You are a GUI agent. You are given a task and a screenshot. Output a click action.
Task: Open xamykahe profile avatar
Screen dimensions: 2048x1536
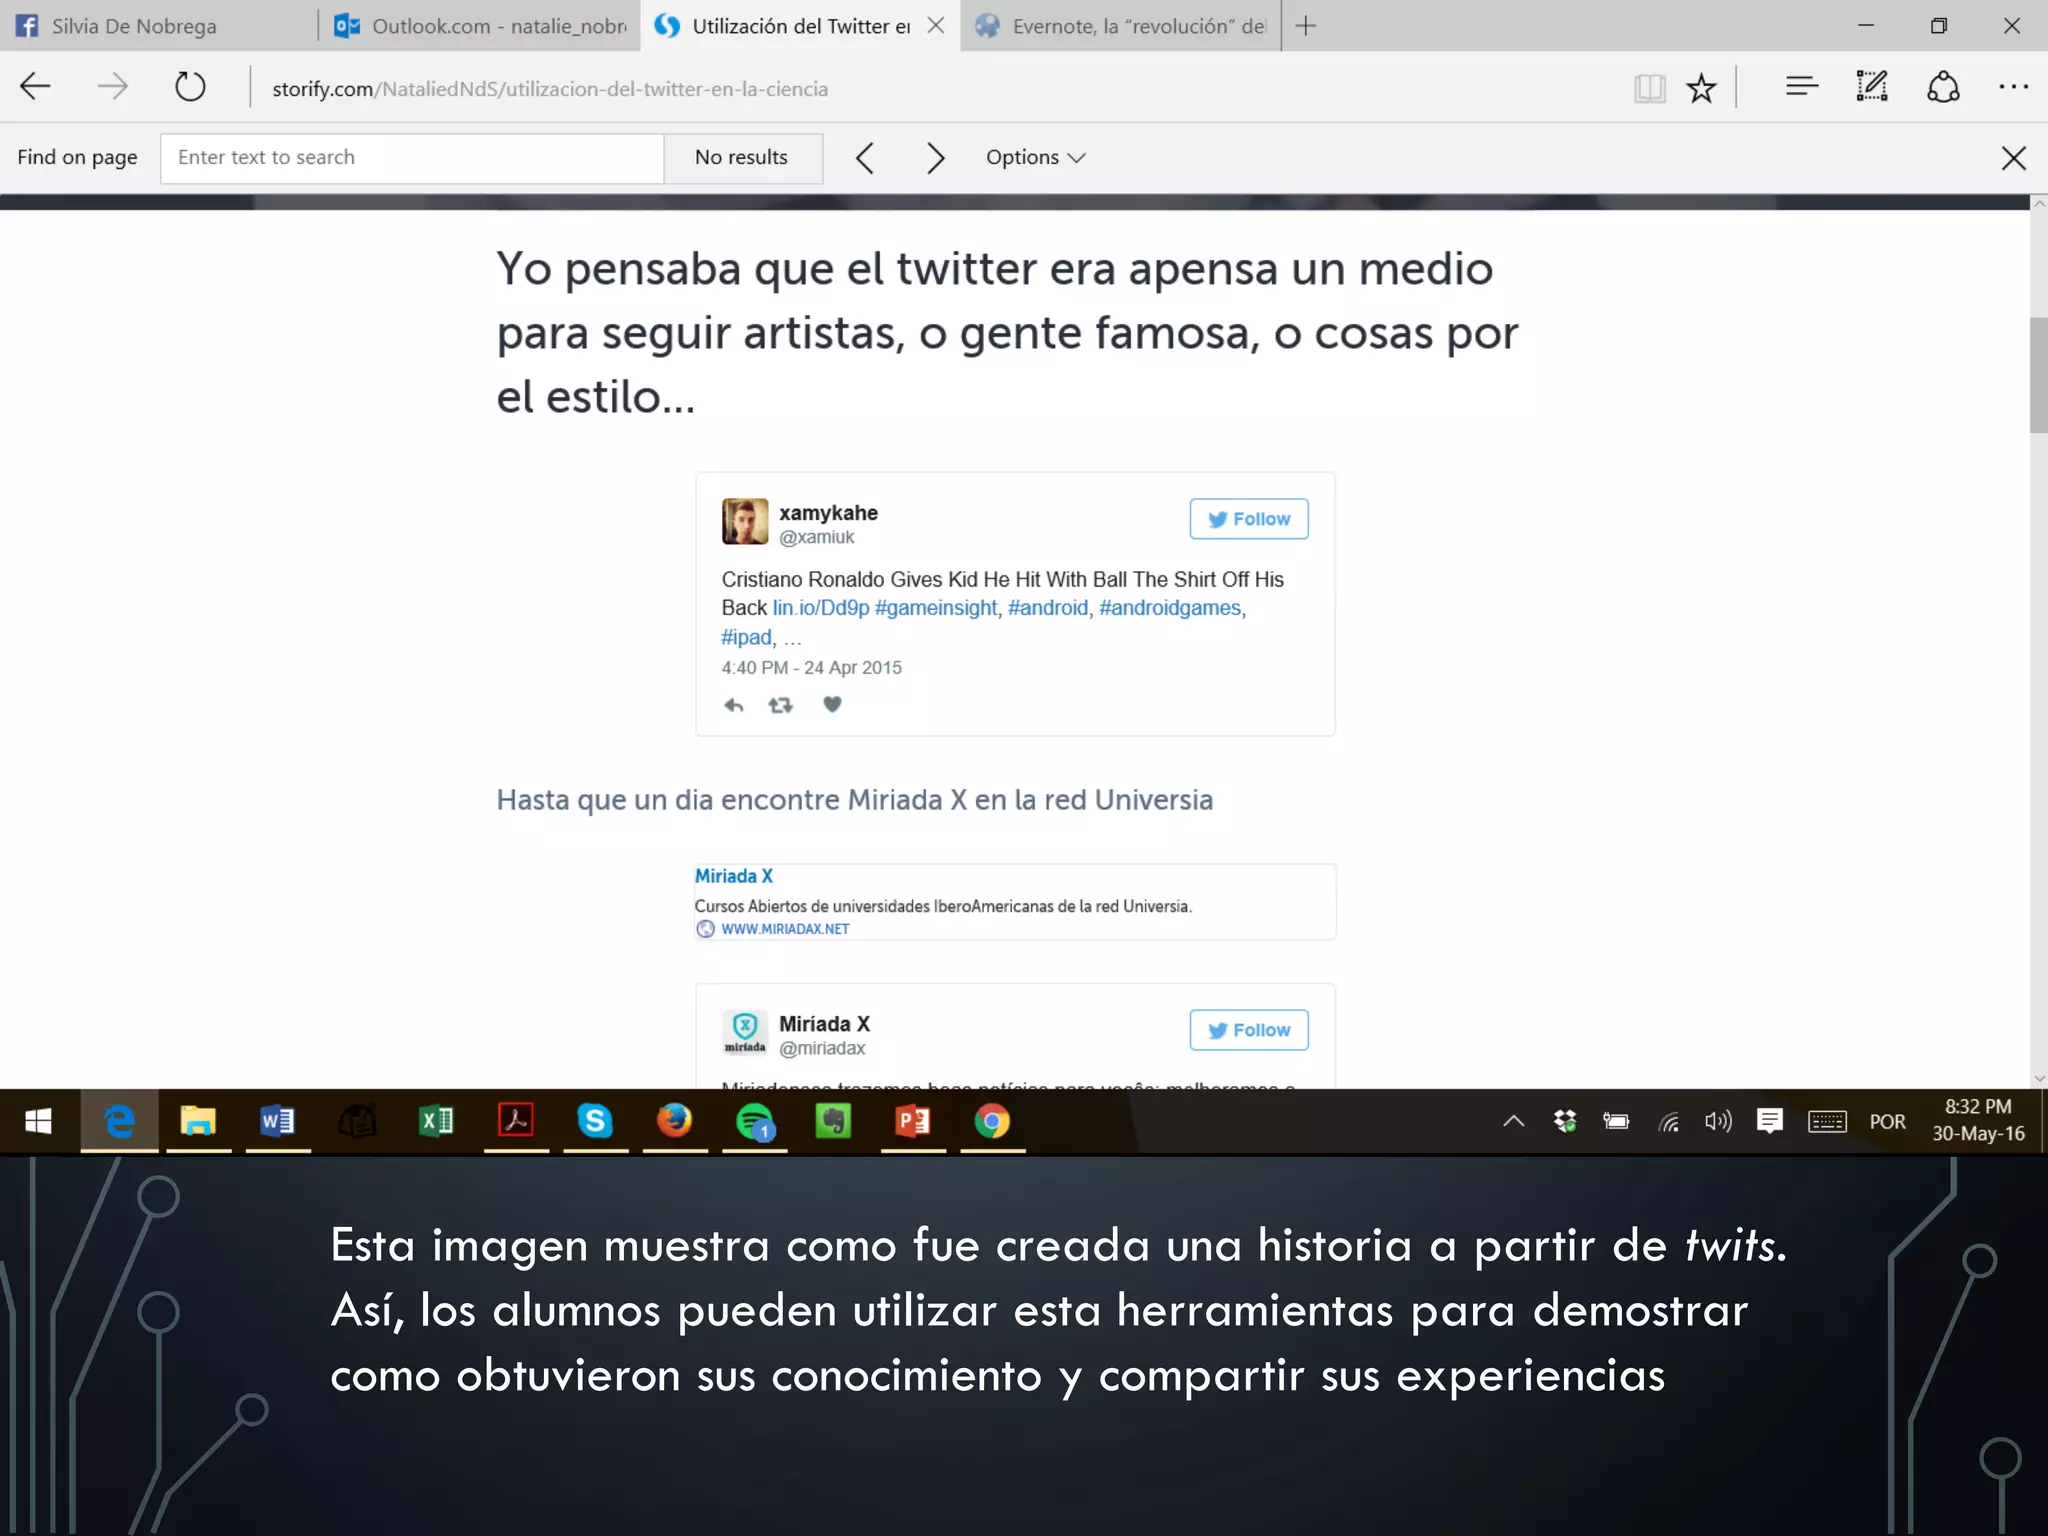[745, 521]
